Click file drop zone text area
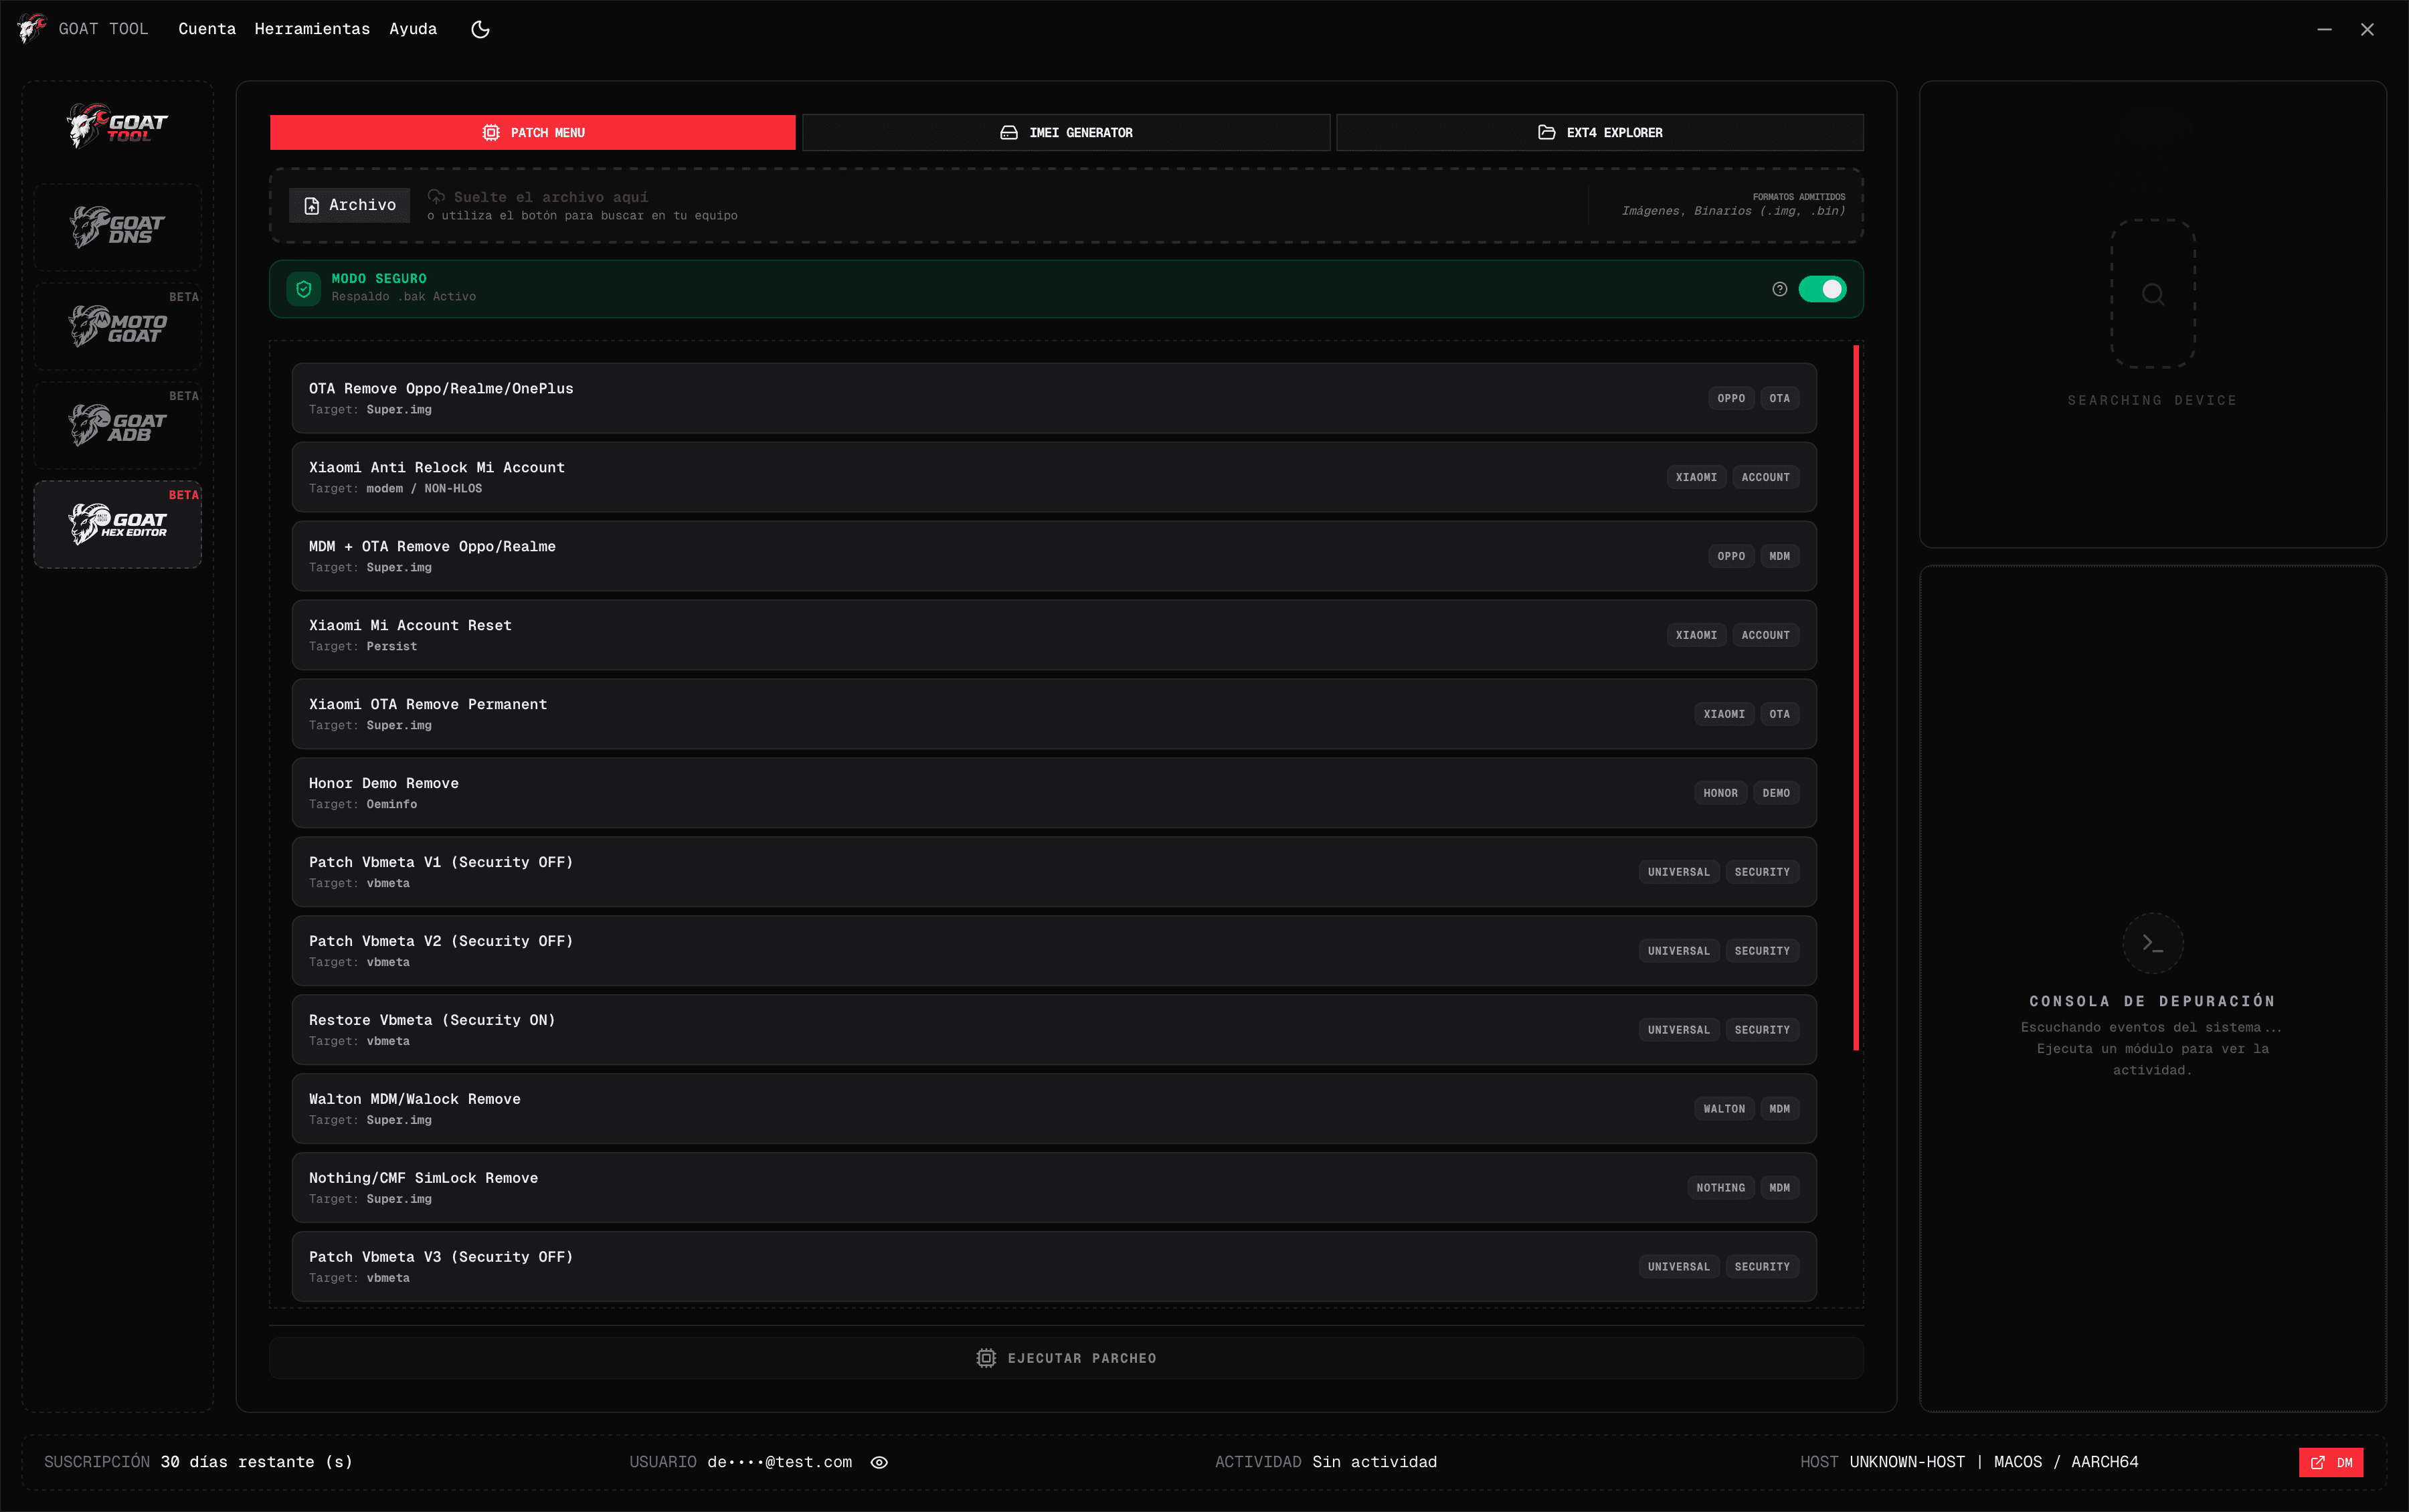The image size is (2409, 1512). coord(582,205)
